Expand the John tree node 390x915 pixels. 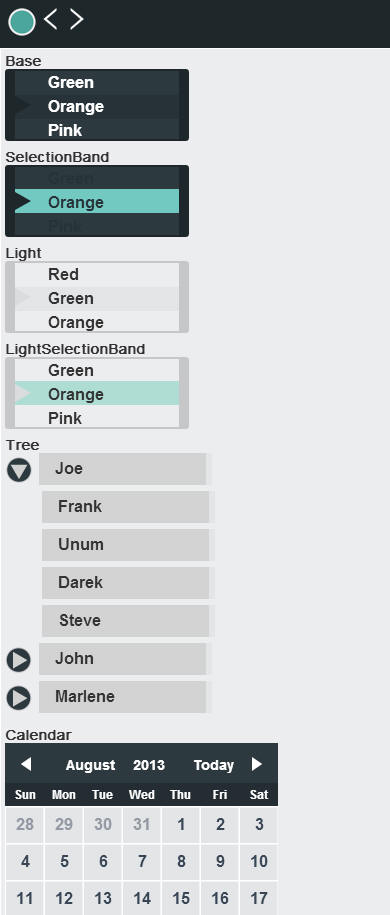coord(19,661)
